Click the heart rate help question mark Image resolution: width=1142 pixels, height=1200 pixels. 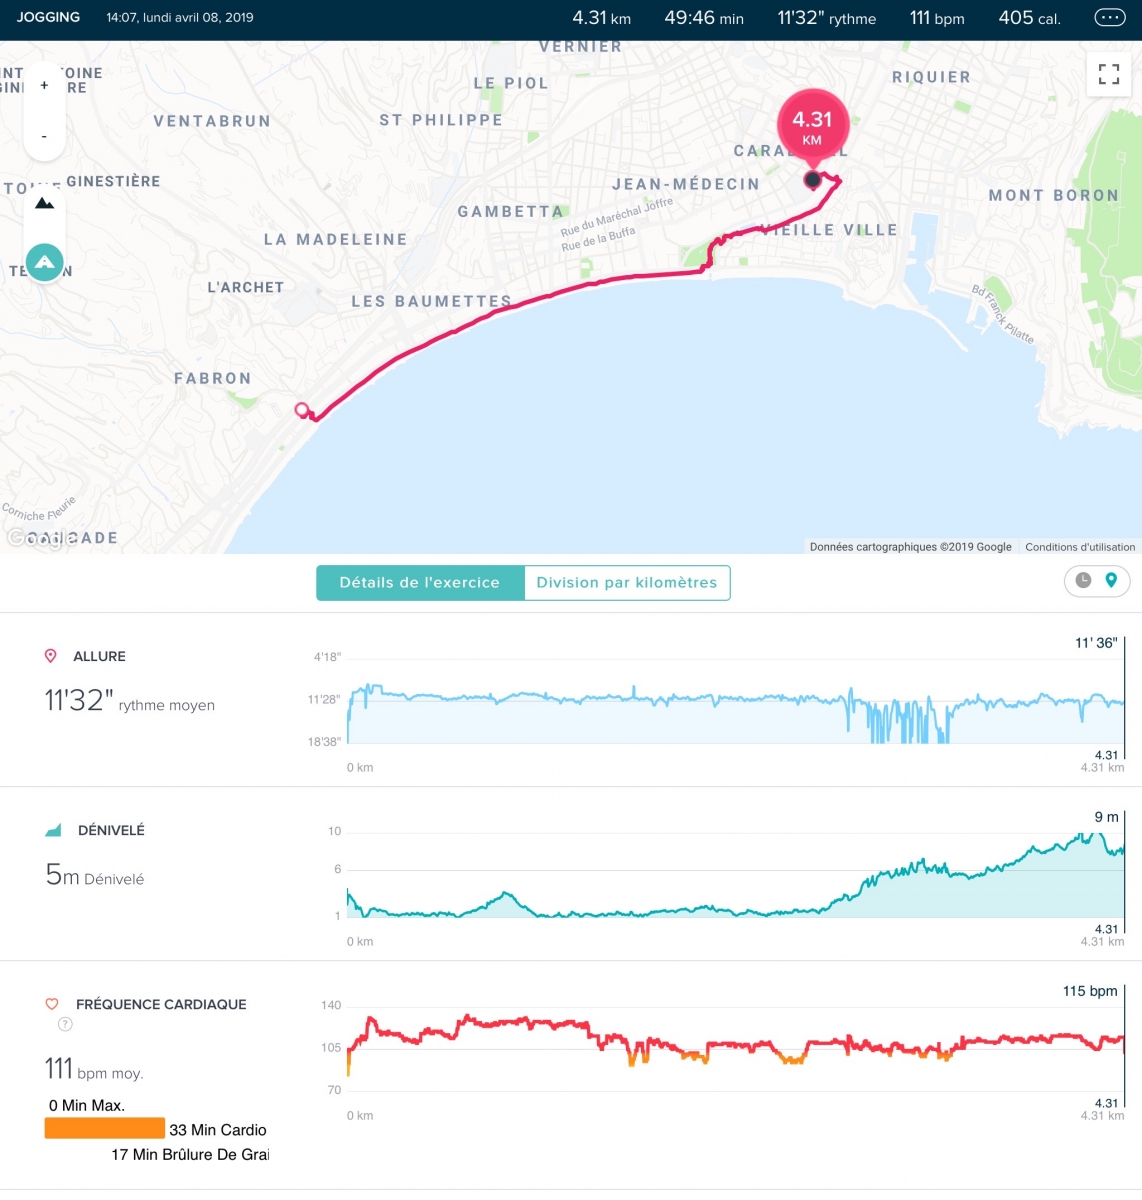point(65,1024)
